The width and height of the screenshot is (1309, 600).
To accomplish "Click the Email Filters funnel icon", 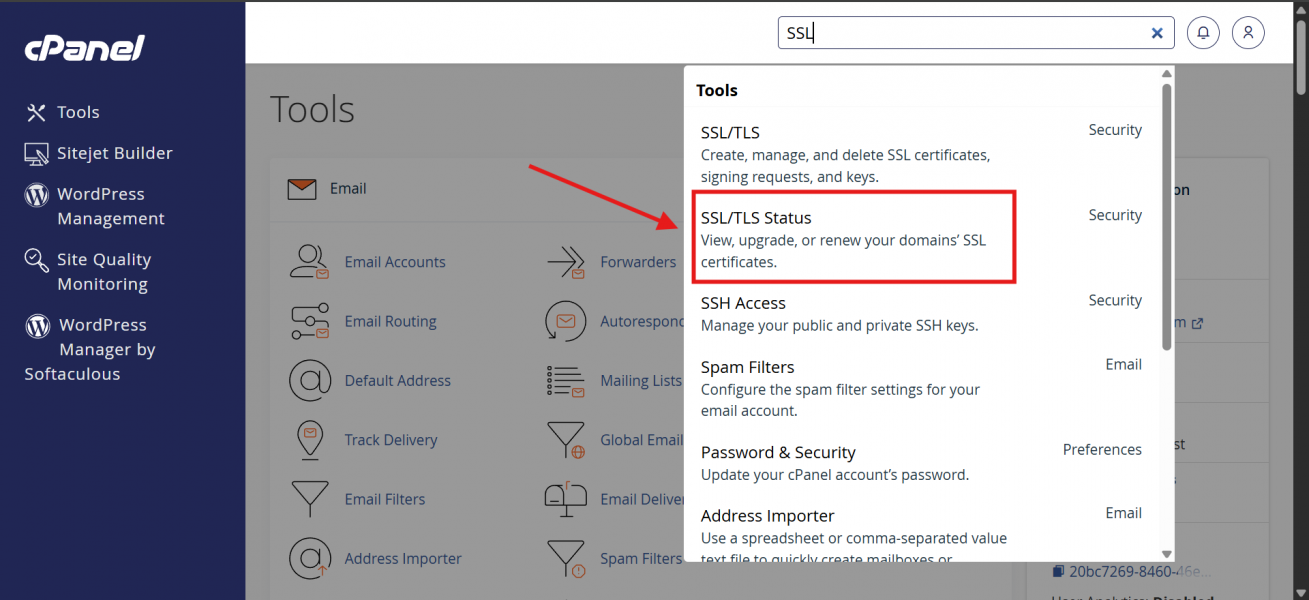I will point(309,498).
